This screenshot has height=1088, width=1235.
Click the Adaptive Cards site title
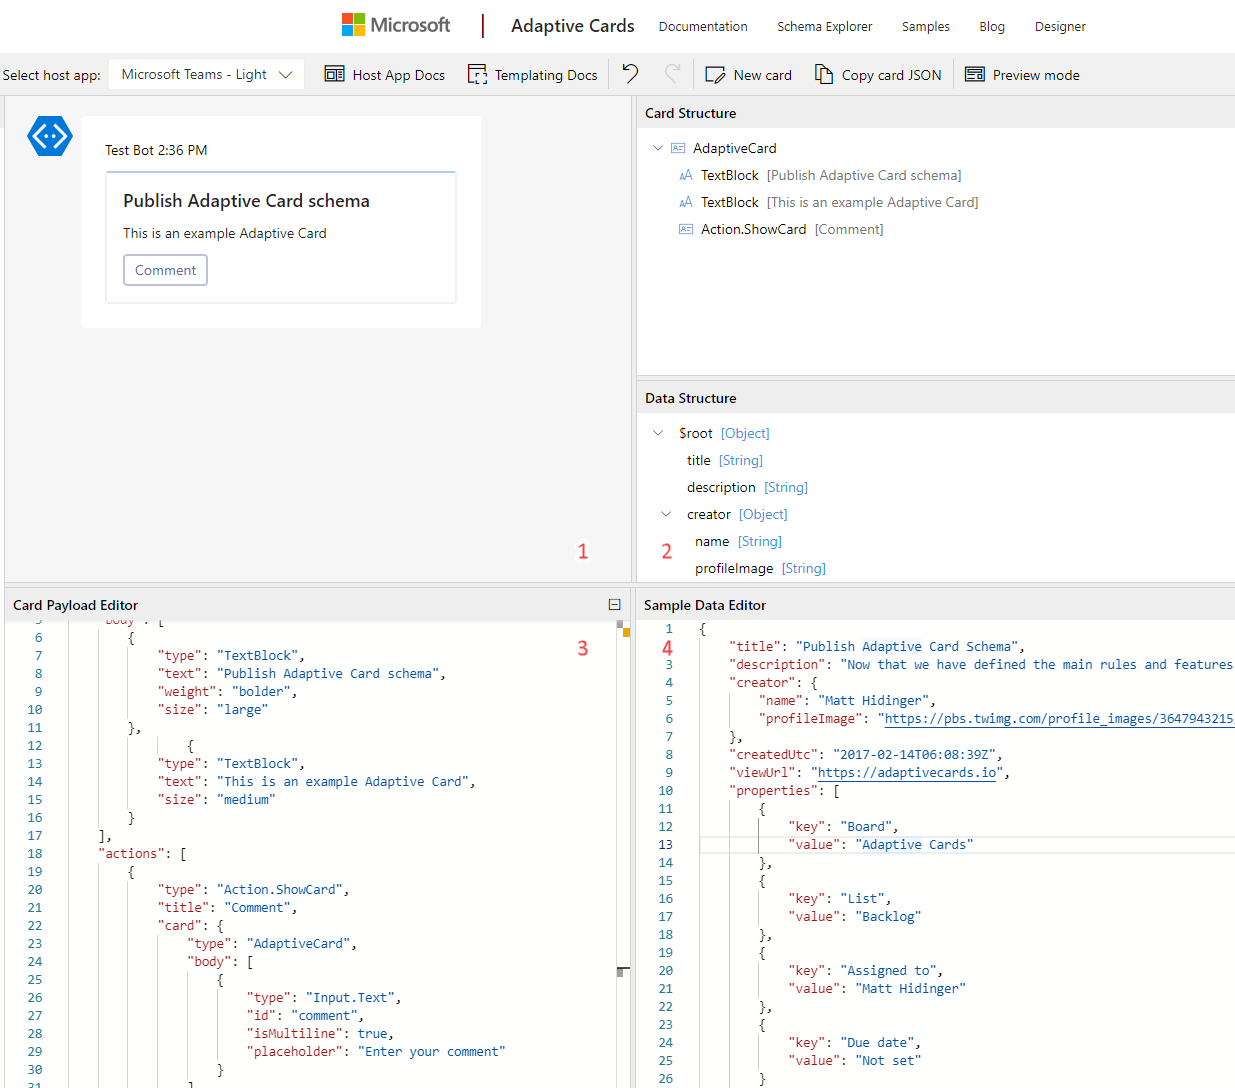click(x=573, y=26)
